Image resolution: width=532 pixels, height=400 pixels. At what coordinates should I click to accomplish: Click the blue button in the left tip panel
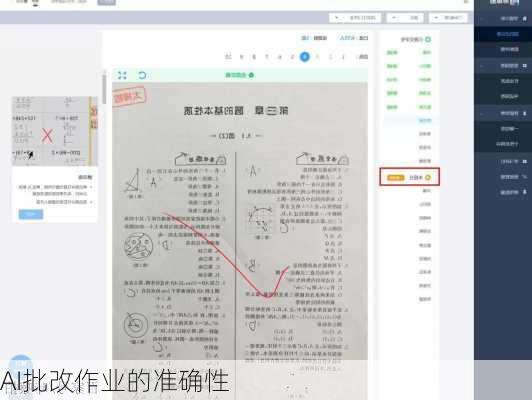31,214
